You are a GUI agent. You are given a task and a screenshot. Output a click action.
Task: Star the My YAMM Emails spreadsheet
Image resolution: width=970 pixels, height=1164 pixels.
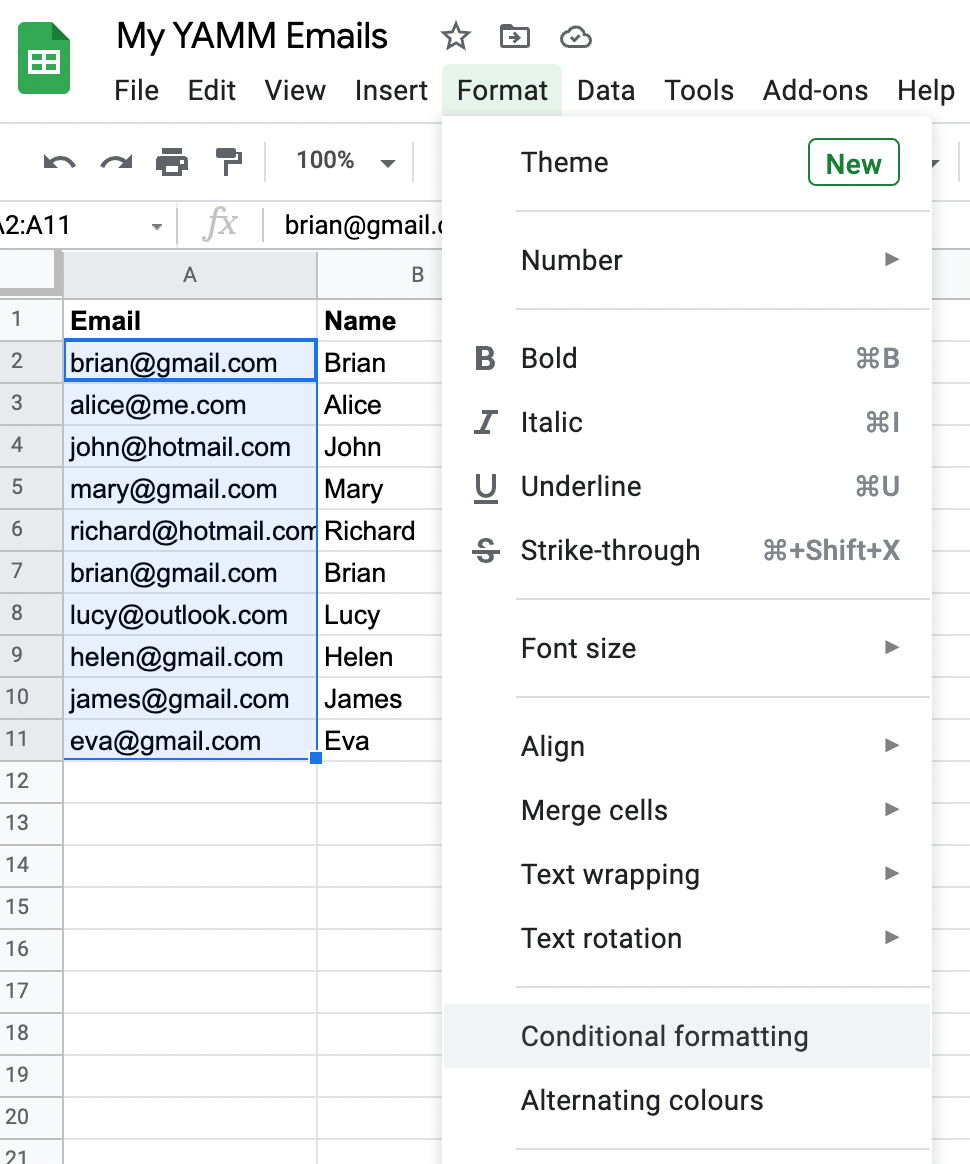pos(455,36)
